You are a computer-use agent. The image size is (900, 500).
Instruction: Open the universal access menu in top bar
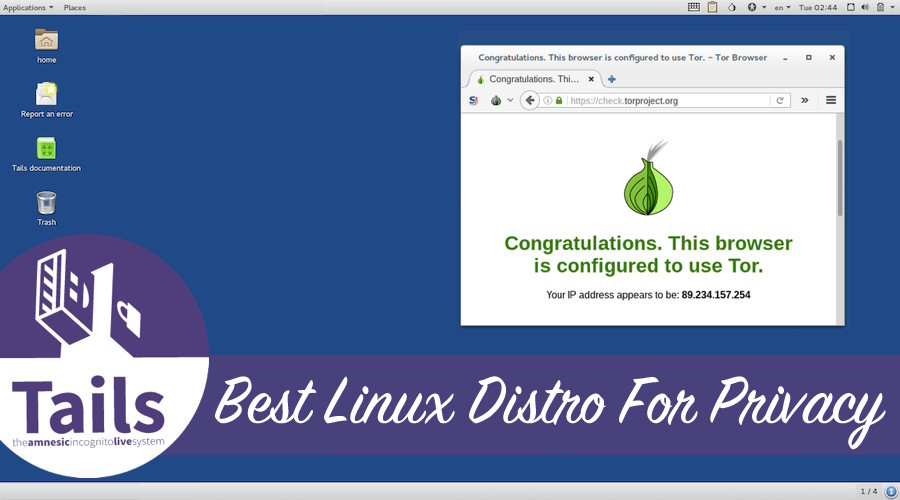pos(756,7)
